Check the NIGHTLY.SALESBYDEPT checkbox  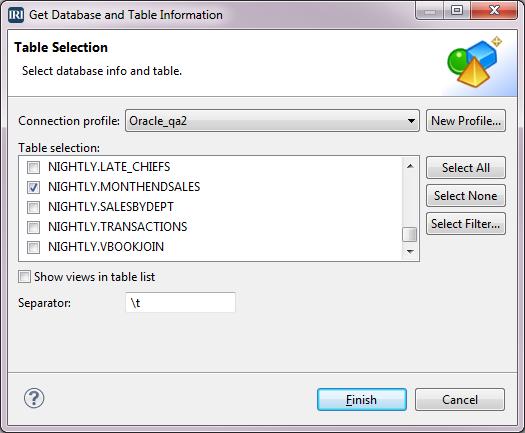[x=33, y=207]
